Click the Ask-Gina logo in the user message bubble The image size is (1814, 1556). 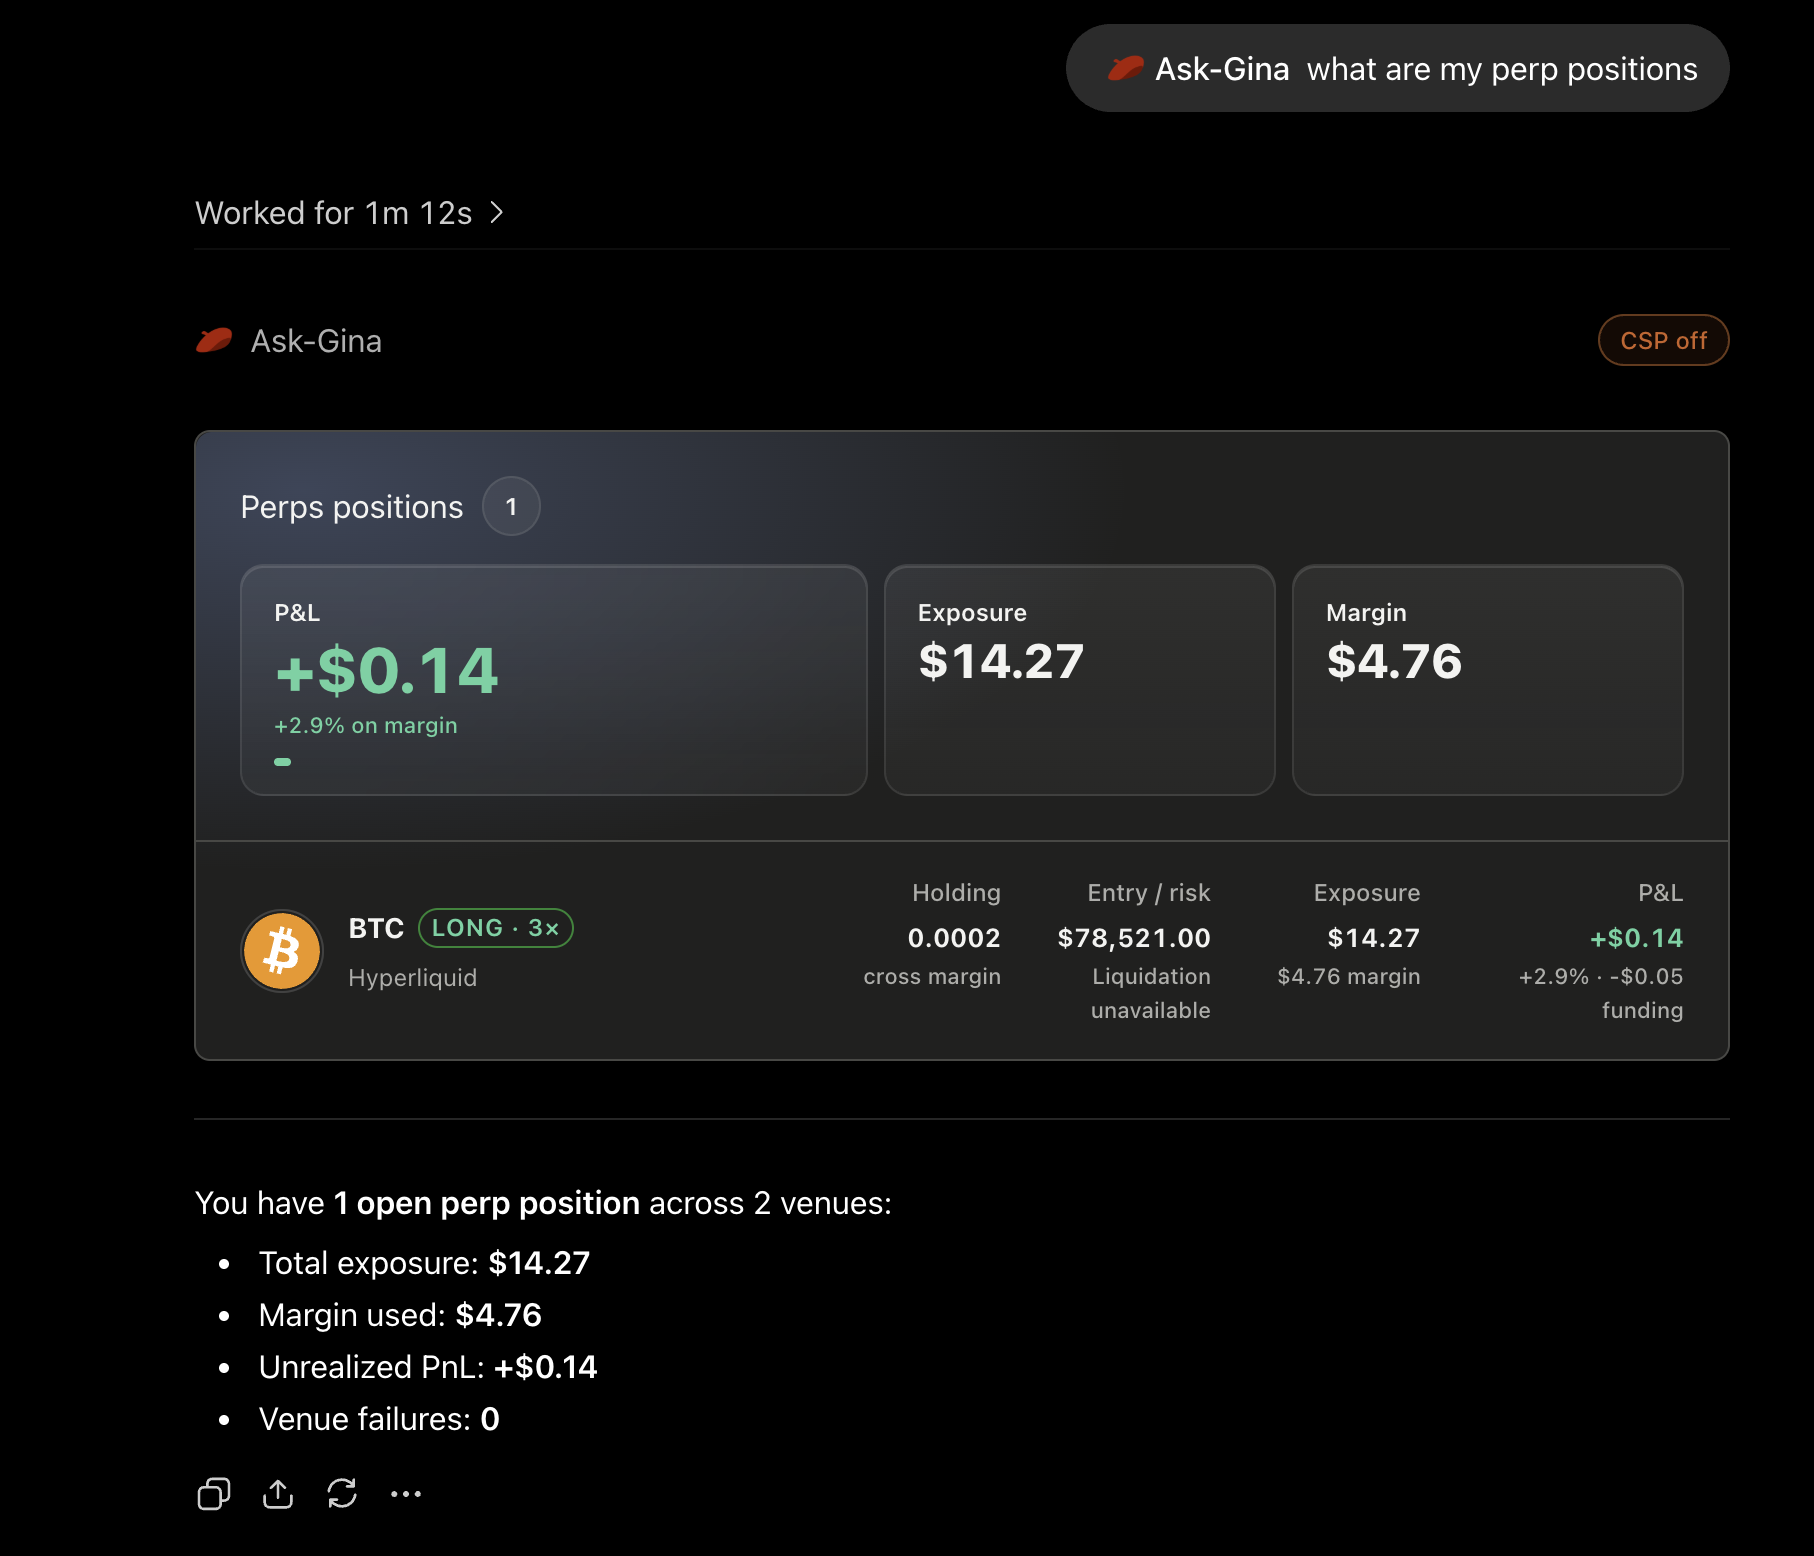(1125, 68)
